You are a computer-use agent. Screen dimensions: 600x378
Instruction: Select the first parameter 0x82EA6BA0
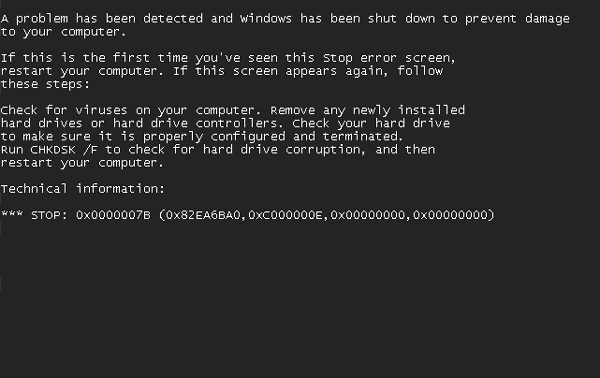click(203, 215)
